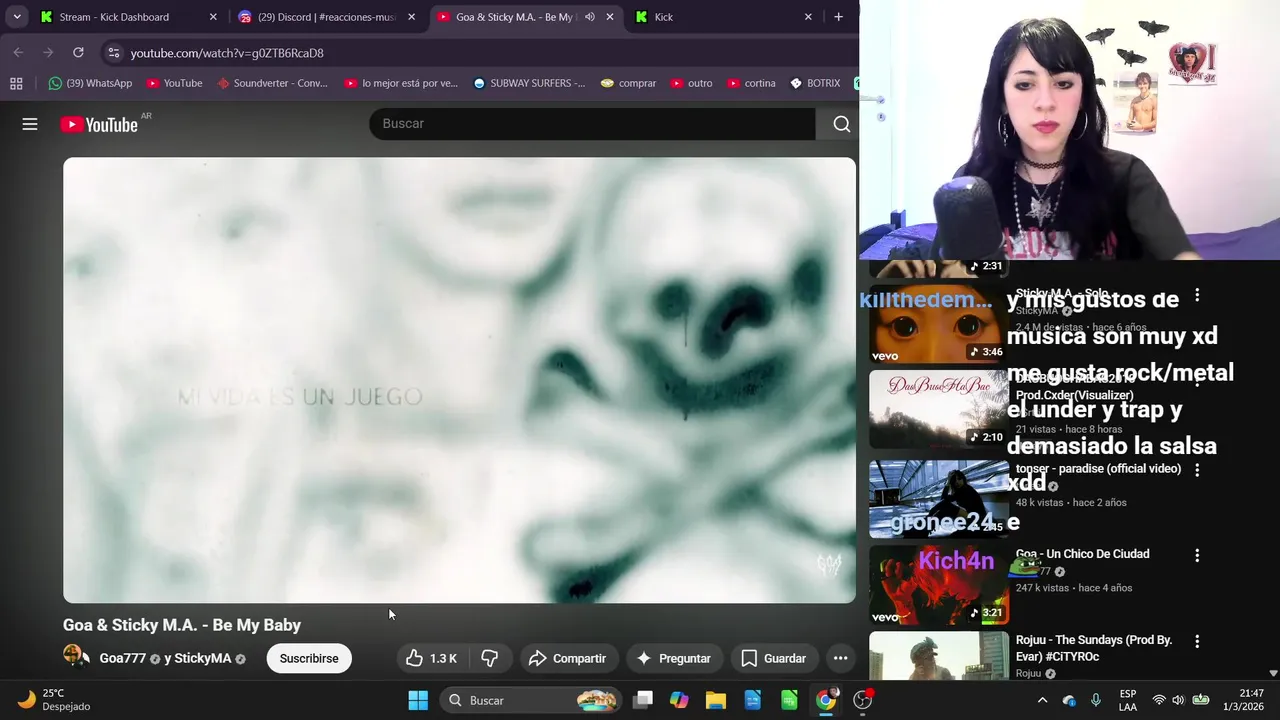
Task: Open the YouTube guide hamburger menu
Action: (x=30, y=124)
